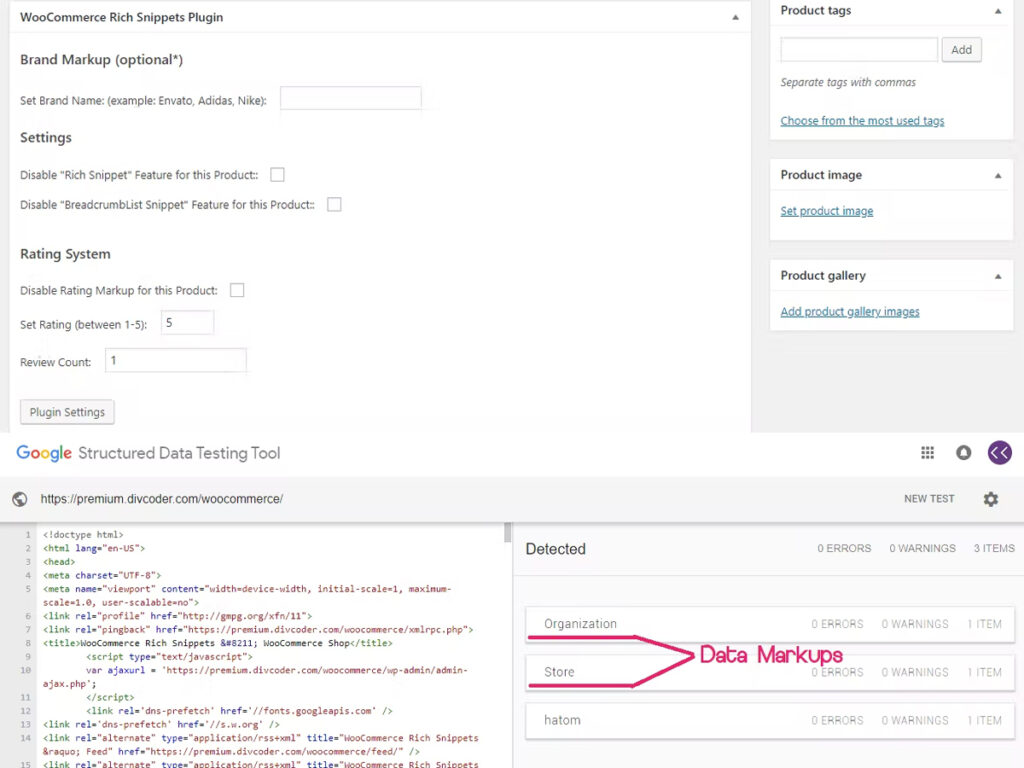Open the notifications bell icon

point(963,453)
